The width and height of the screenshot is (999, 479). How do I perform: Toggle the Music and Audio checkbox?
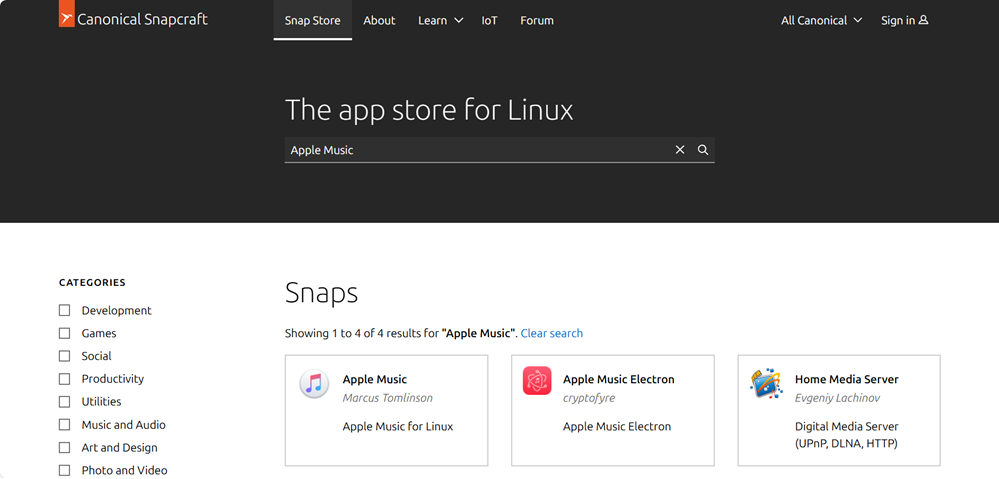[65, 425]
